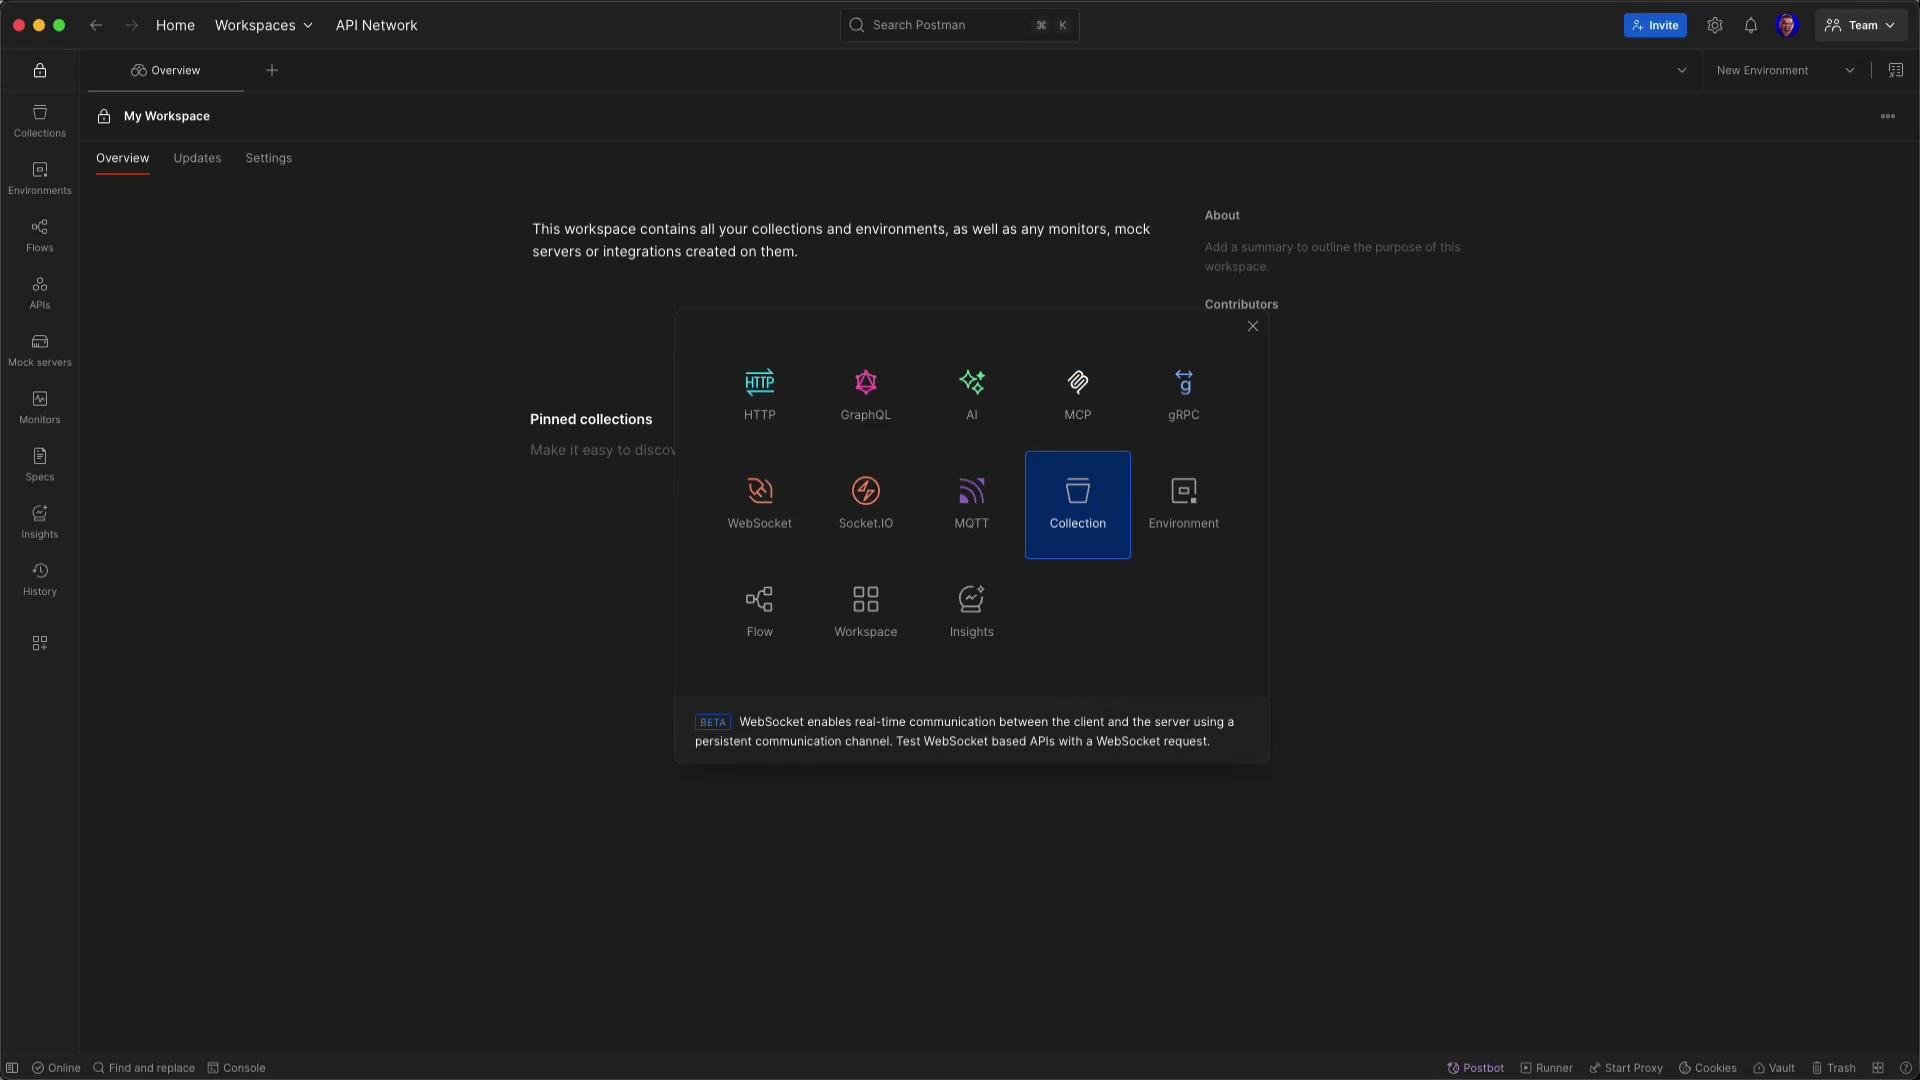The height and width of the screenshot is (1080, 1920).
Task: Expand the tab list chevron
Action: click(x=1681, y=70)
